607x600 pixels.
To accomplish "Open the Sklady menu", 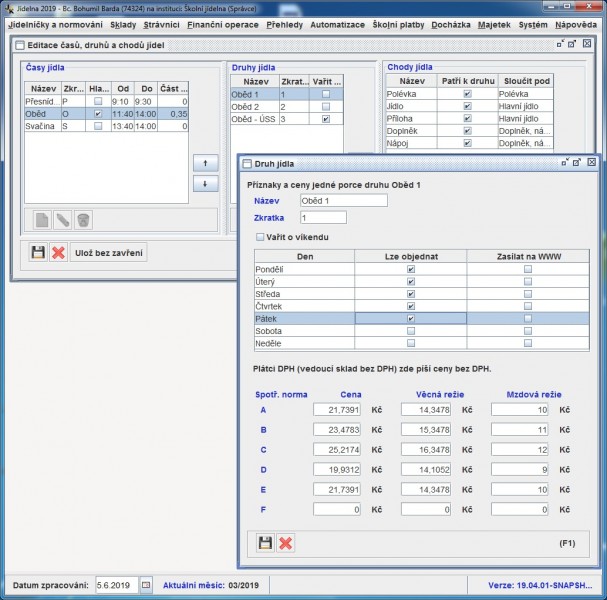I will 123,23.
